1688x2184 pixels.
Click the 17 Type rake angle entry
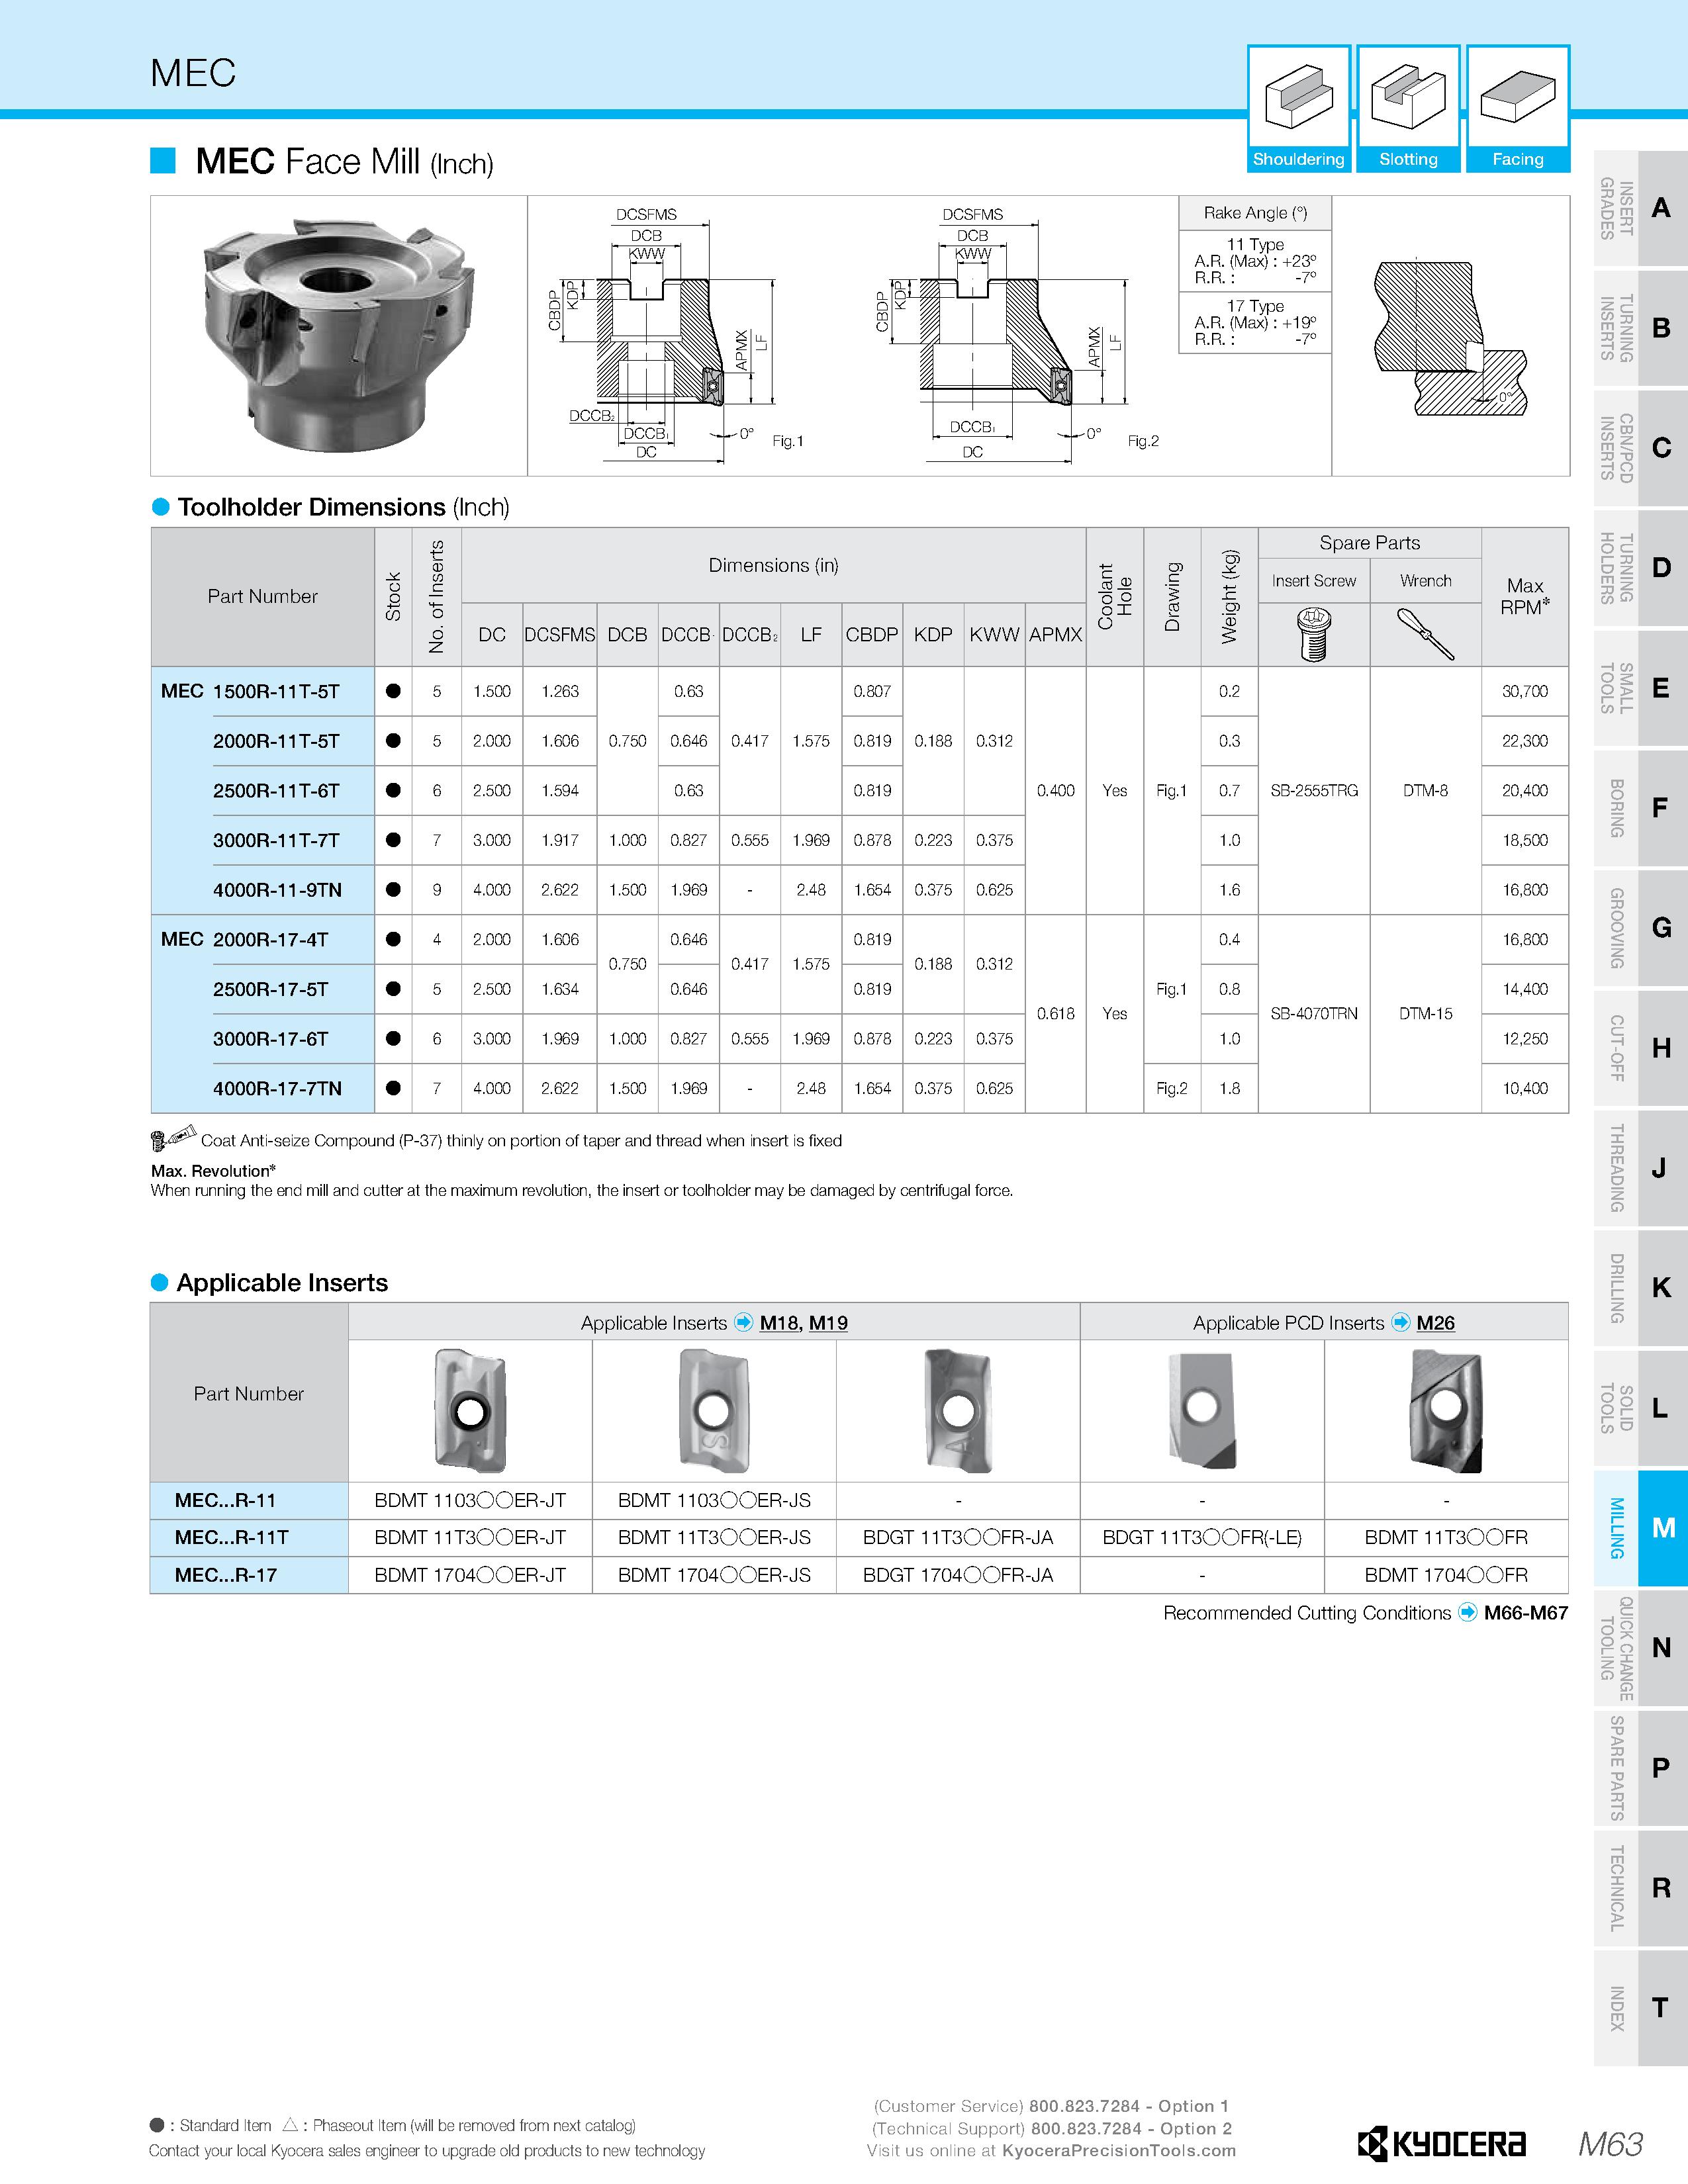(x=1255, y=322)
